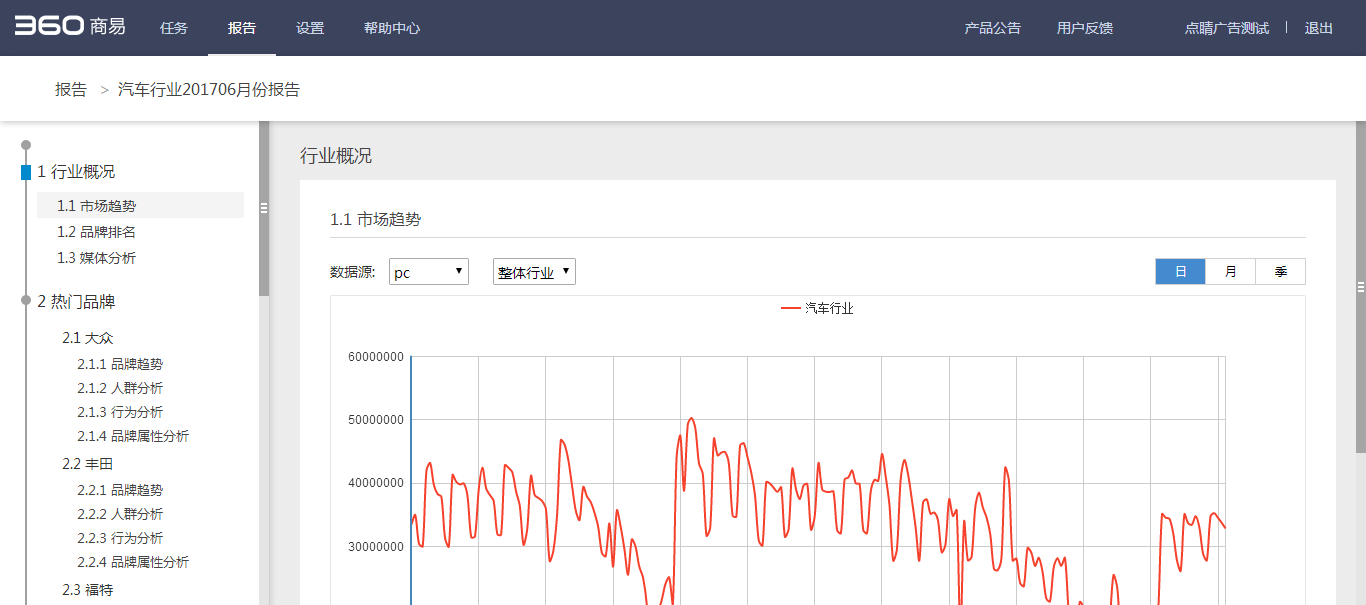
Task: Toggle the 汽车行业 legend series
Action: pyautogui.click(x=817, y=308)
